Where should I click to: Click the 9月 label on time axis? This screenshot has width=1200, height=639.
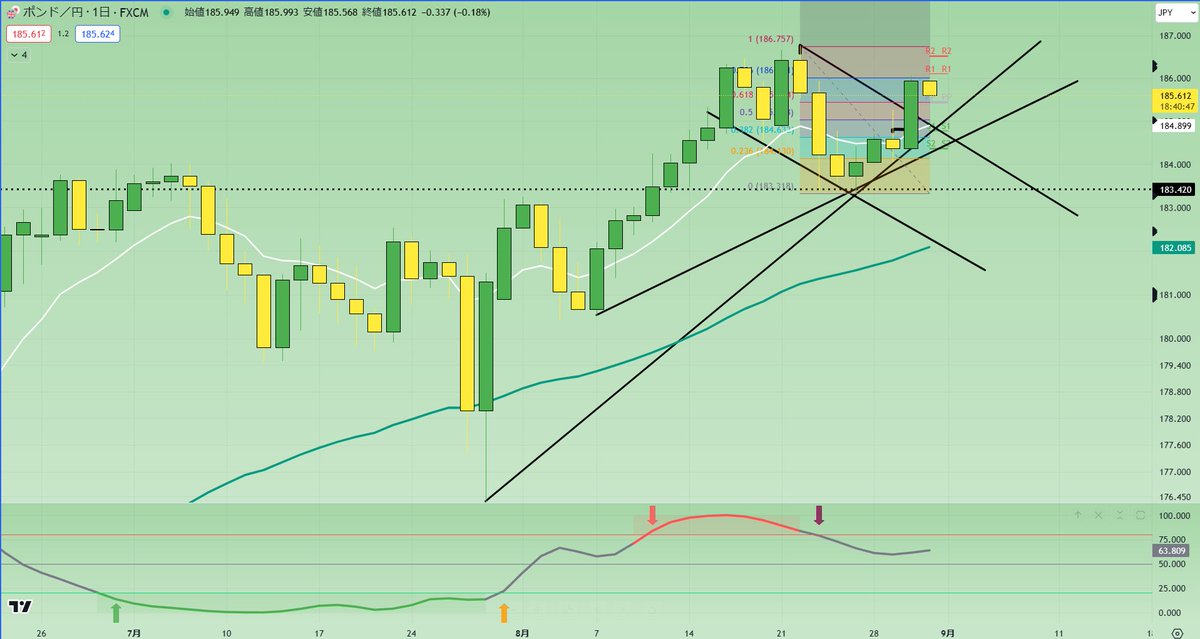pyautogui.click(x=948, y=633)
